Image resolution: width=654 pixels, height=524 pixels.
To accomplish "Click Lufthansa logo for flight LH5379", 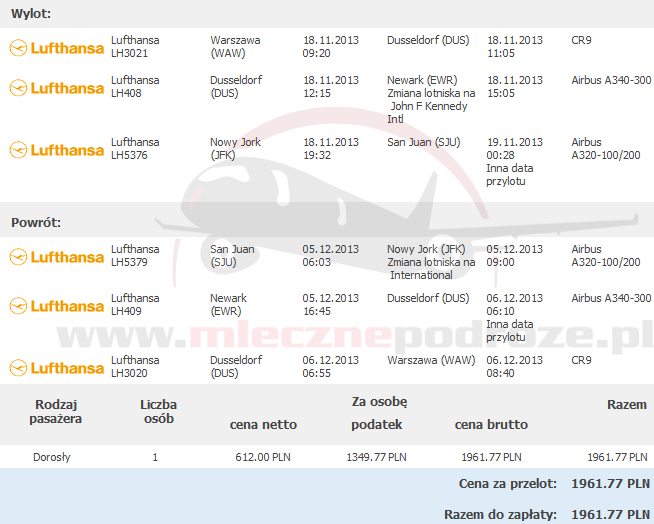I will point(56,256).
